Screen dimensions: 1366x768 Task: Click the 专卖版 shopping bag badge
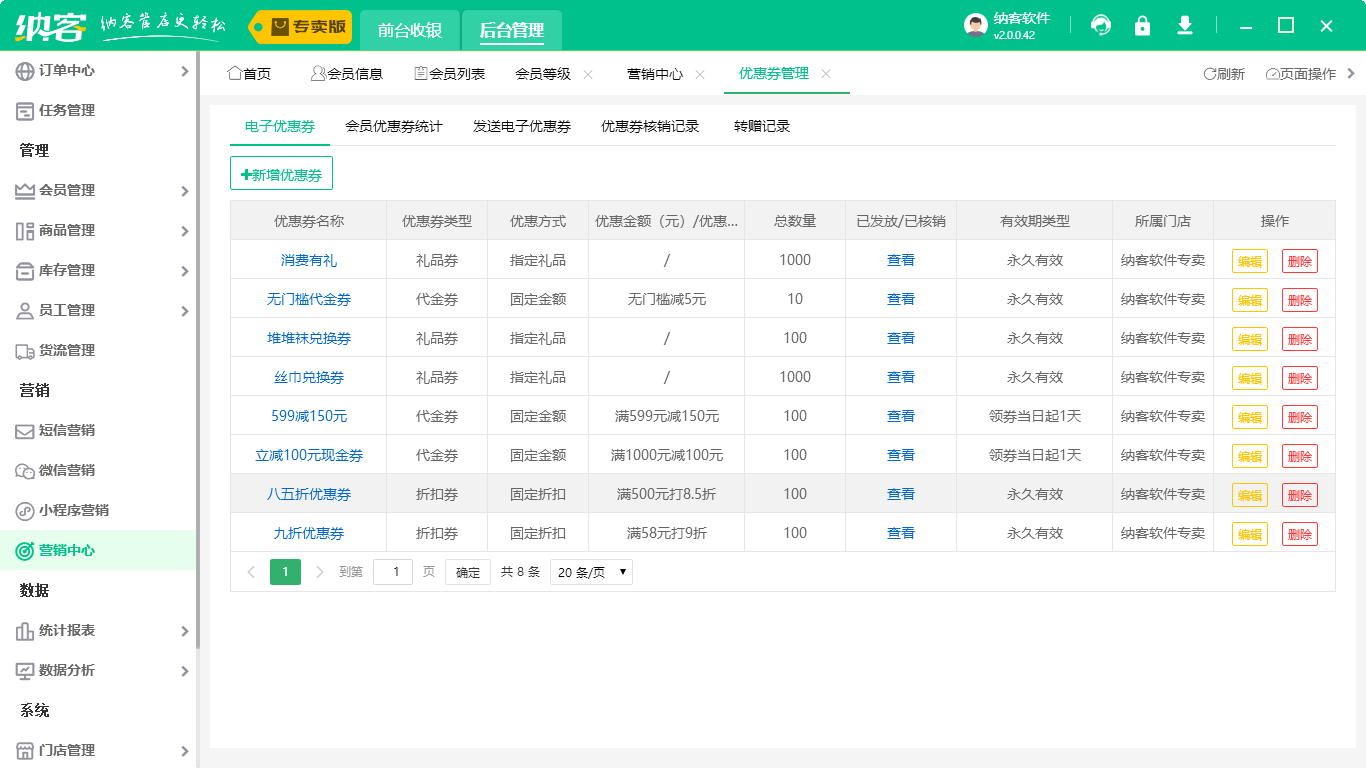[x=300, y=27]
